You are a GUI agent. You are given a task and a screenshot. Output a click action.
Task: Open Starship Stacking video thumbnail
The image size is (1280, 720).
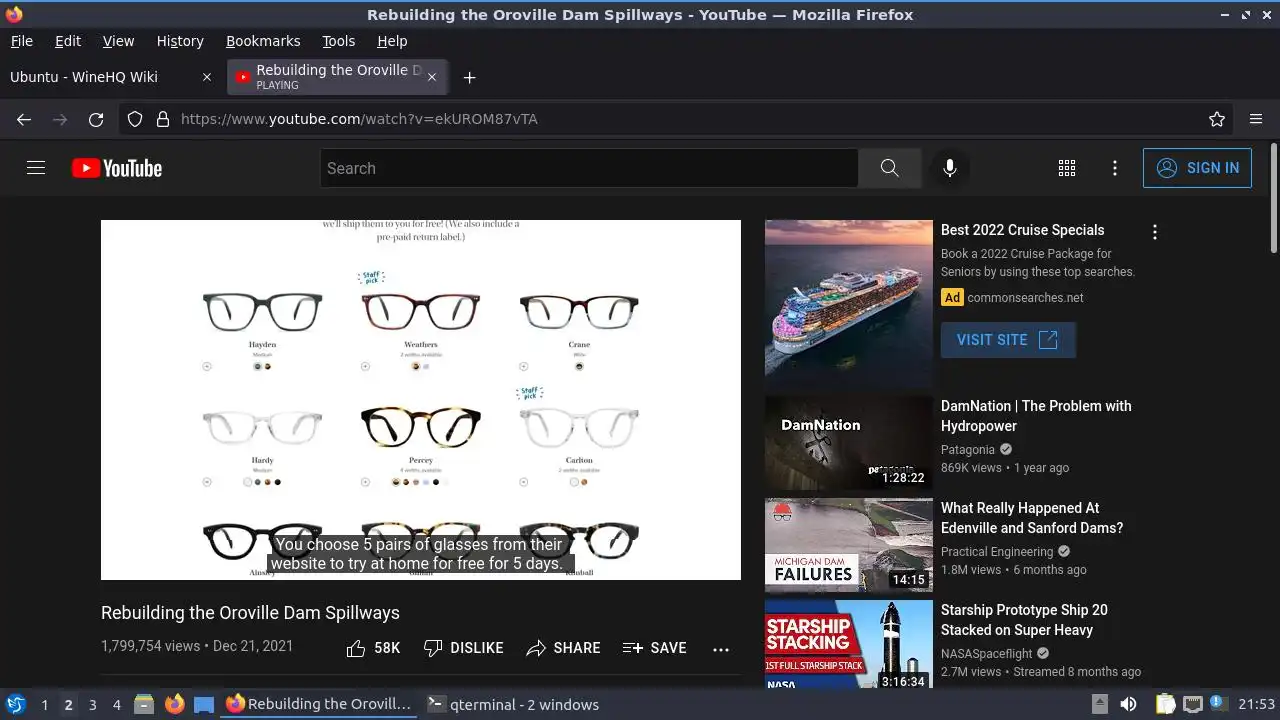click(849, 645)
